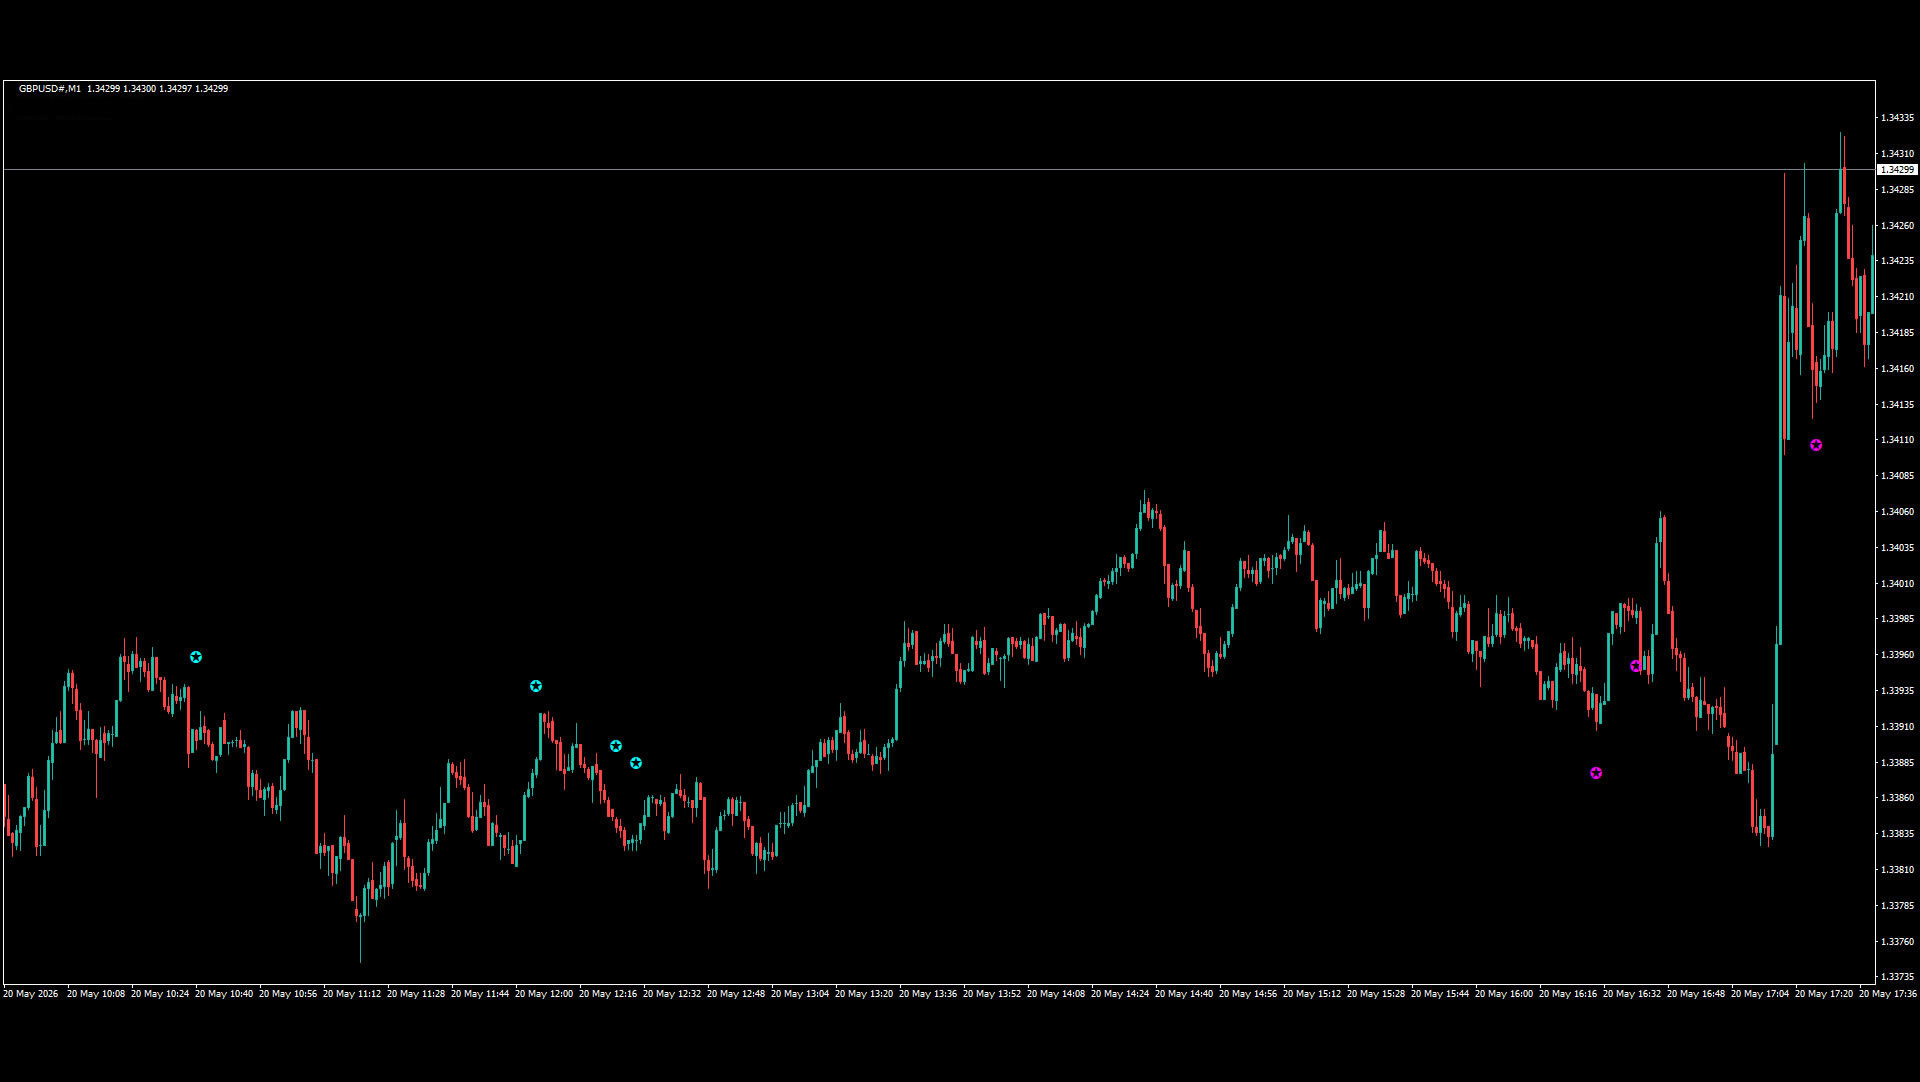Select the cyan star marker near the 1.33895 level

point(616,746)
